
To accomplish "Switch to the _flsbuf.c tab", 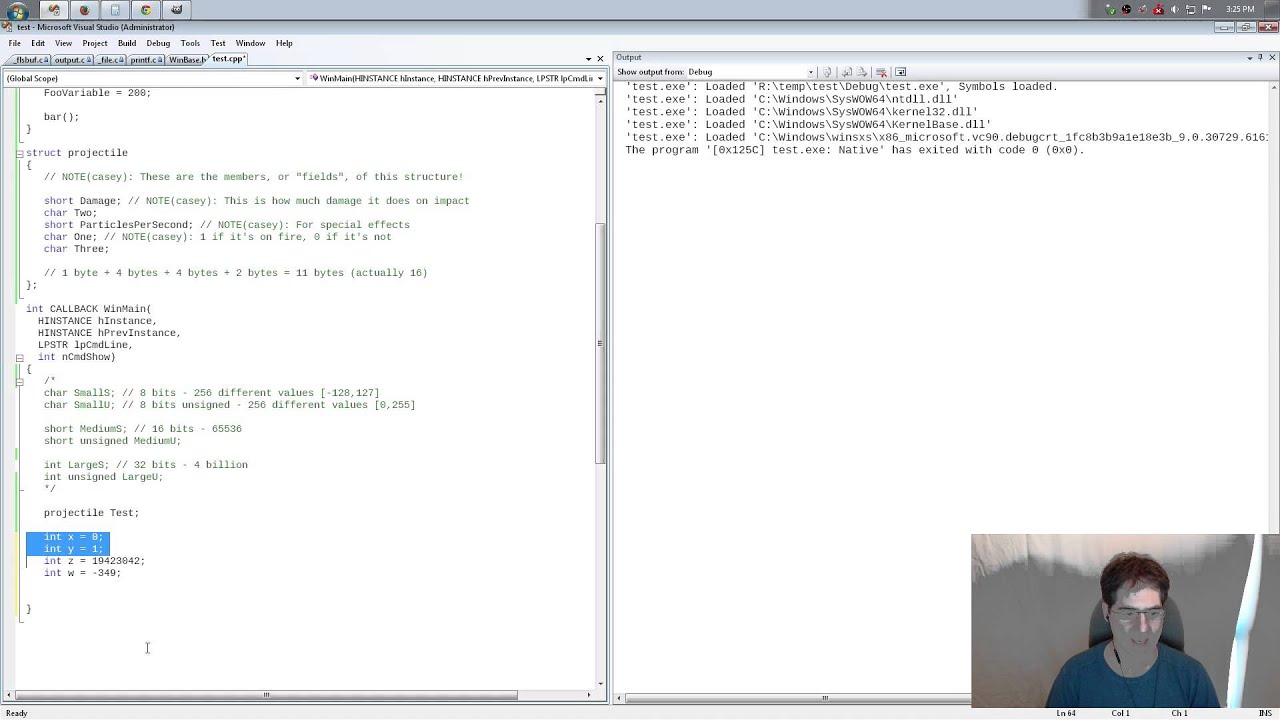I will (x=27, y=60).
